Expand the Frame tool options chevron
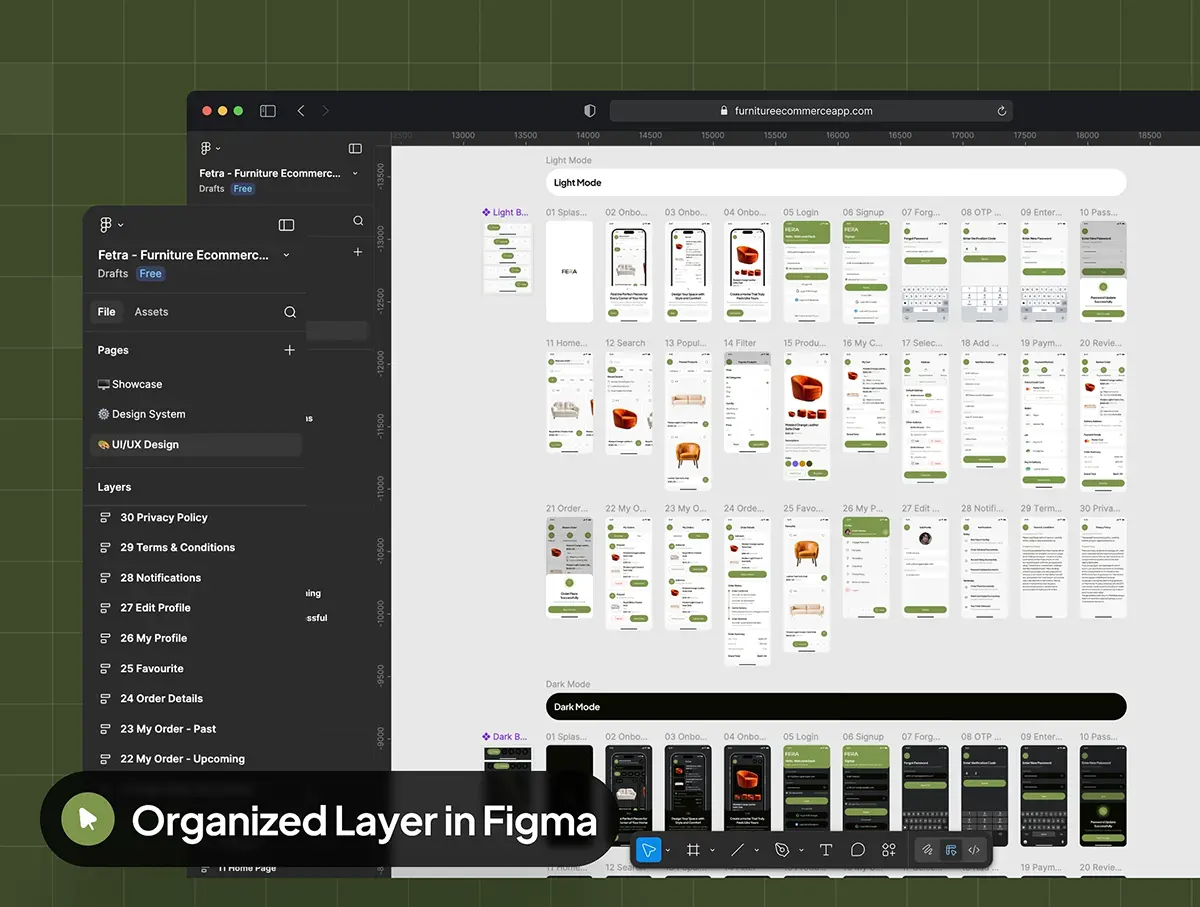Viewport: 1200px width, 907px height. 712,850
